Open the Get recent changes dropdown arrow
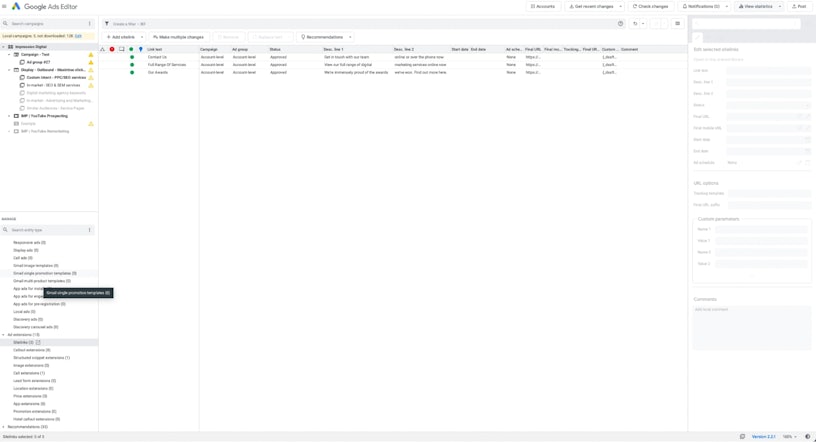 [x=620, y=6]
